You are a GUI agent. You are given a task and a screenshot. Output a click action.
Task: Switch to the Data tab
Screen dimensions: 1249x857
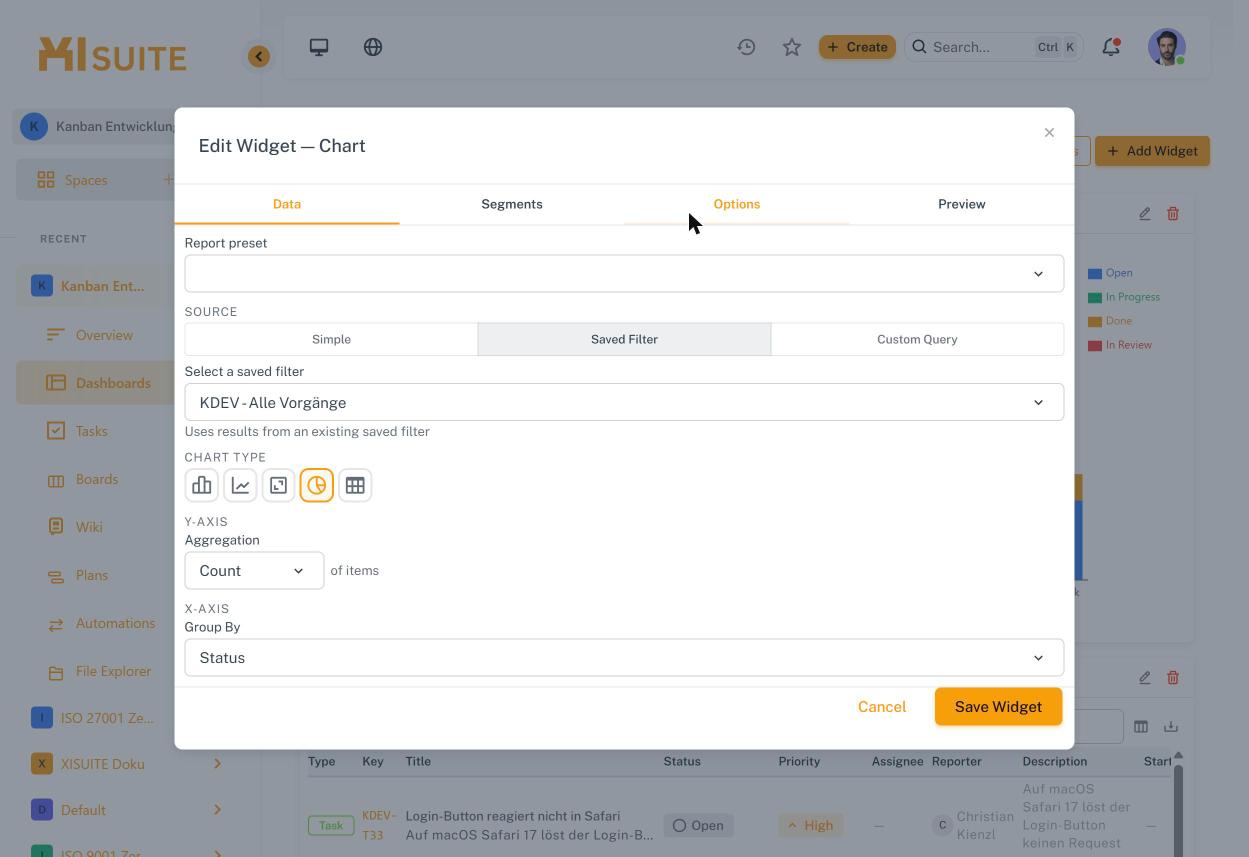(287, 204)
